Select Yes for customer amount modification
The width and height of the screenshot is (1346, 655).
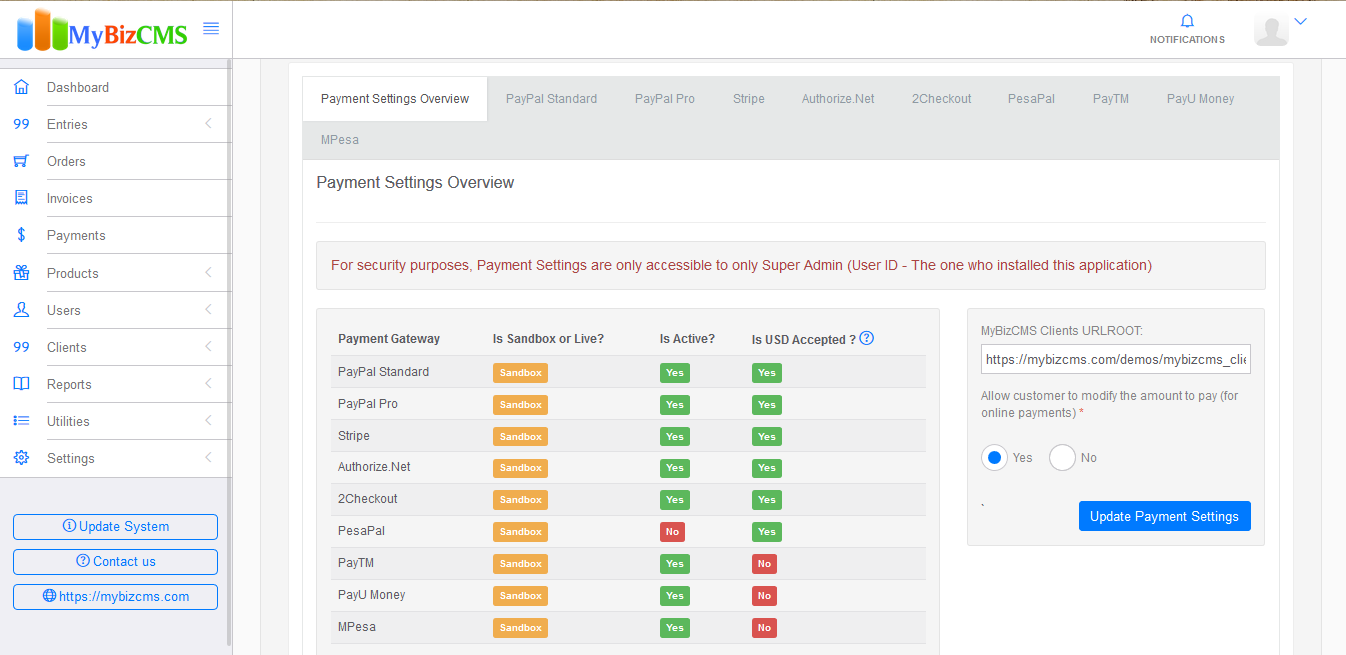tap(994, 458)
